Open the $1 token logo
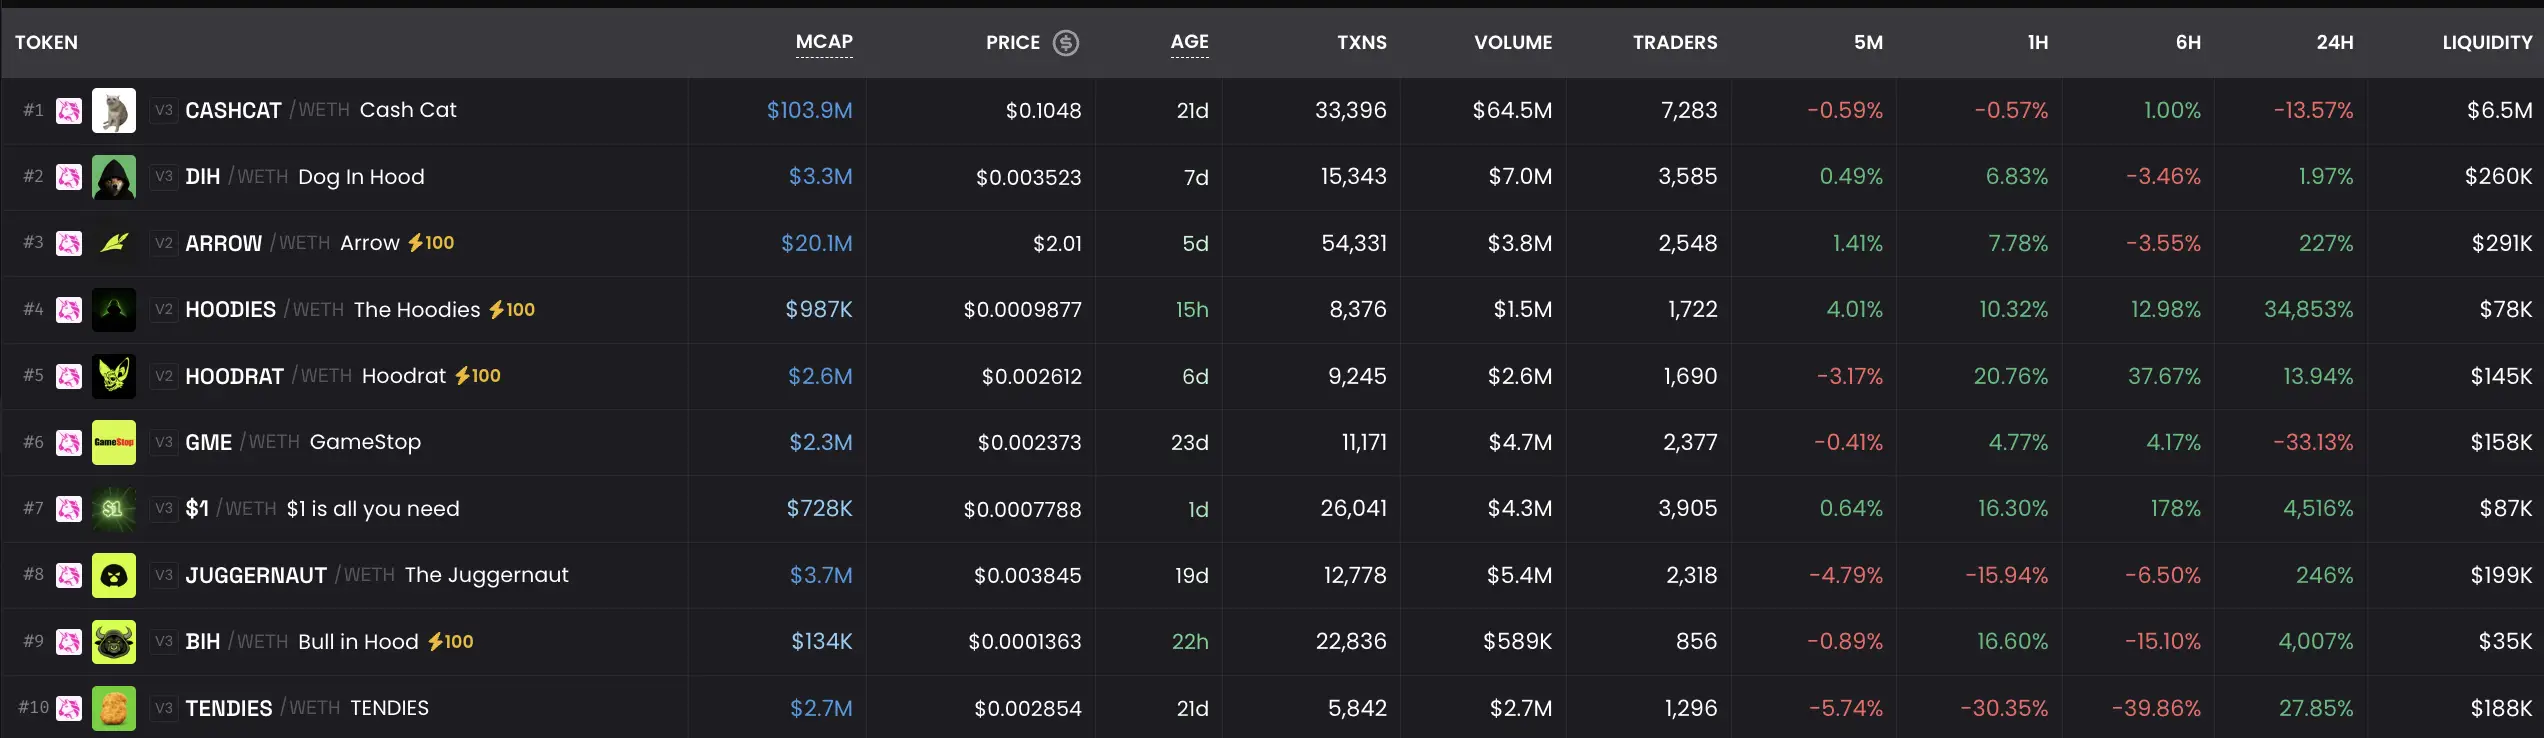The image size is (2544, 738). (x=114, y=509)
